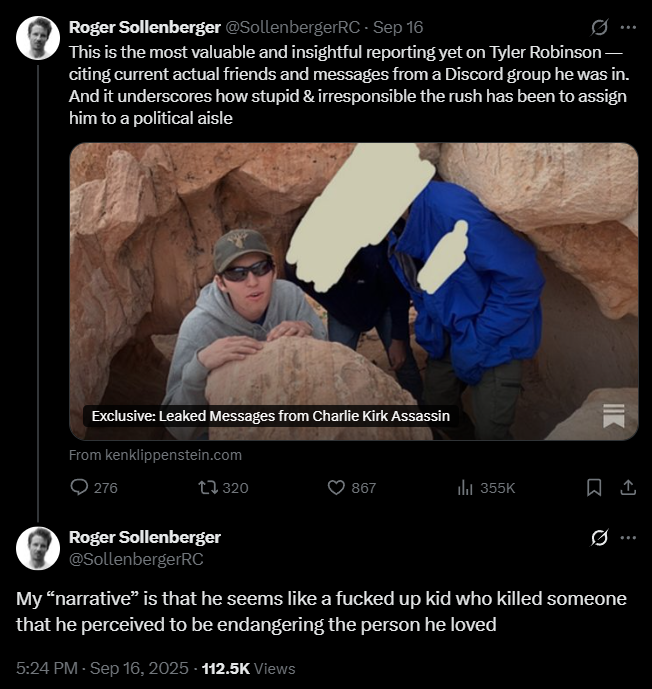Expand more options on the second tweet
The height and width of the screenshot is (689, 652).
pyautogui.click(x=628, y=537)
